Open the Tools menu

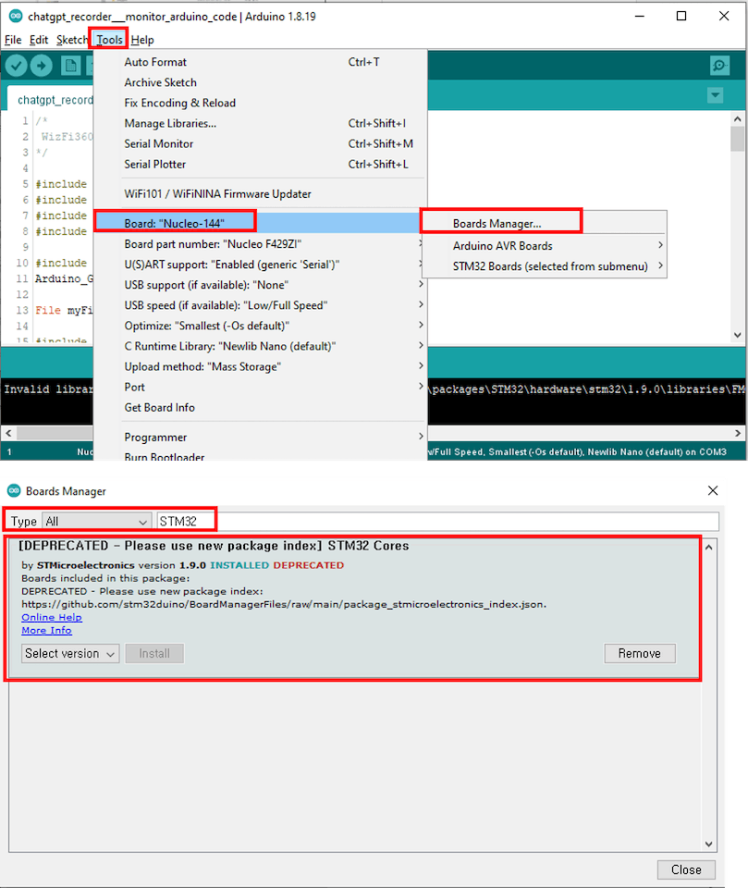point(109,40)
